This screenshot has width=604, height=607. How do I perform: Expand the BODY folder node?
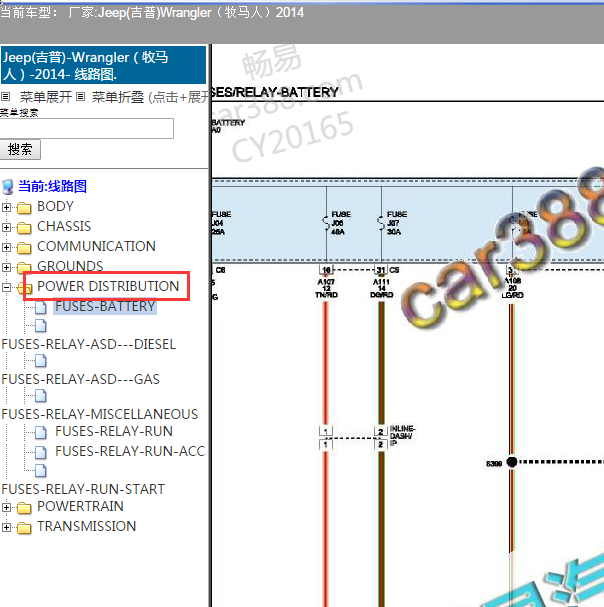pyautogui.click(x=6, y=207)
